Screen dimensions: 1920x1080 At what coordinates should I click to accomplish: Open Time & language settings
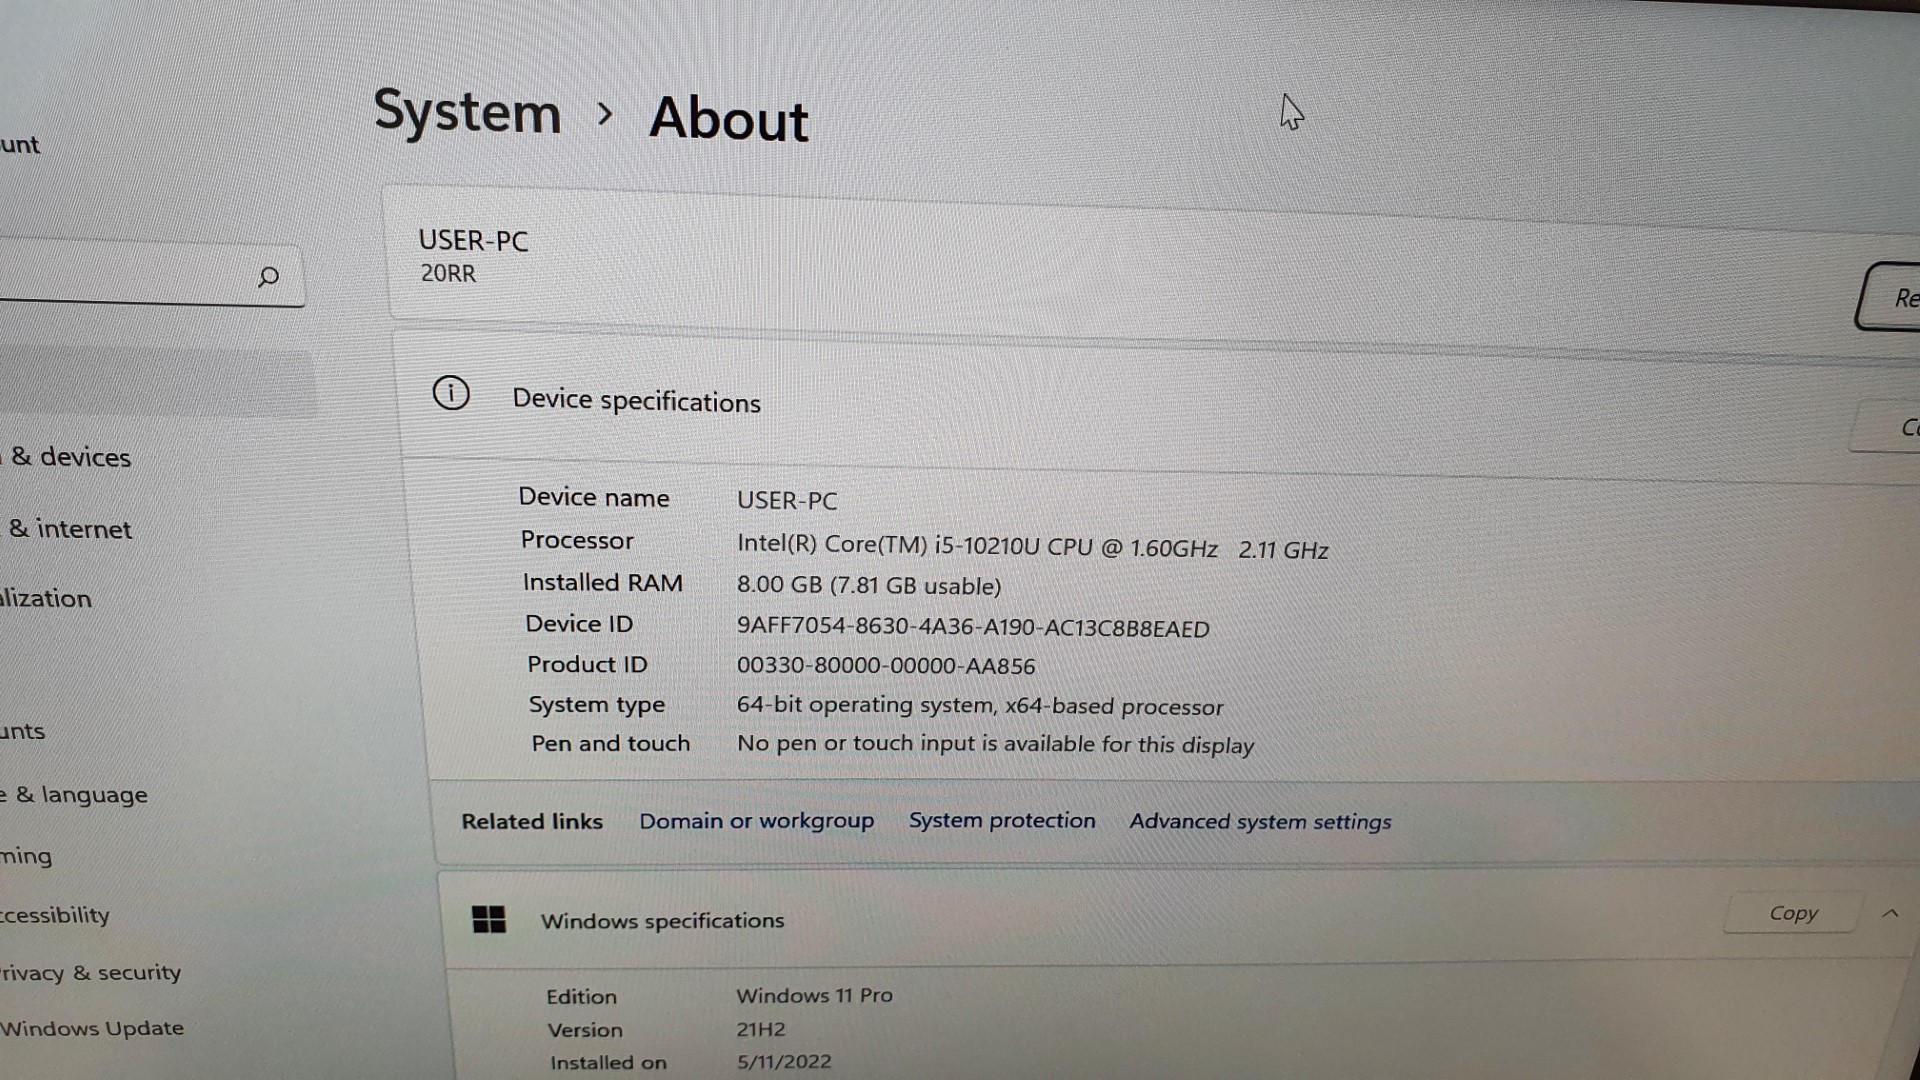point(74,795)
